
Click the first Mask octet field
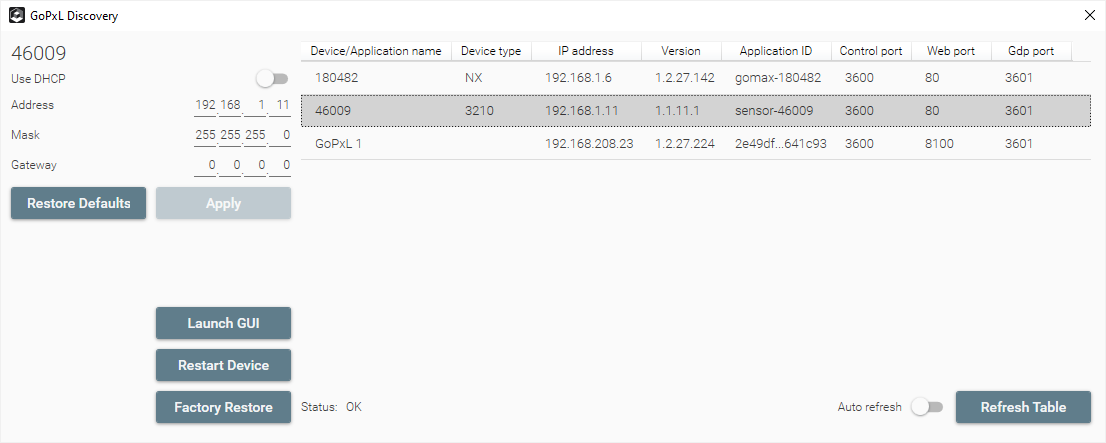click(x=206, y=135)
